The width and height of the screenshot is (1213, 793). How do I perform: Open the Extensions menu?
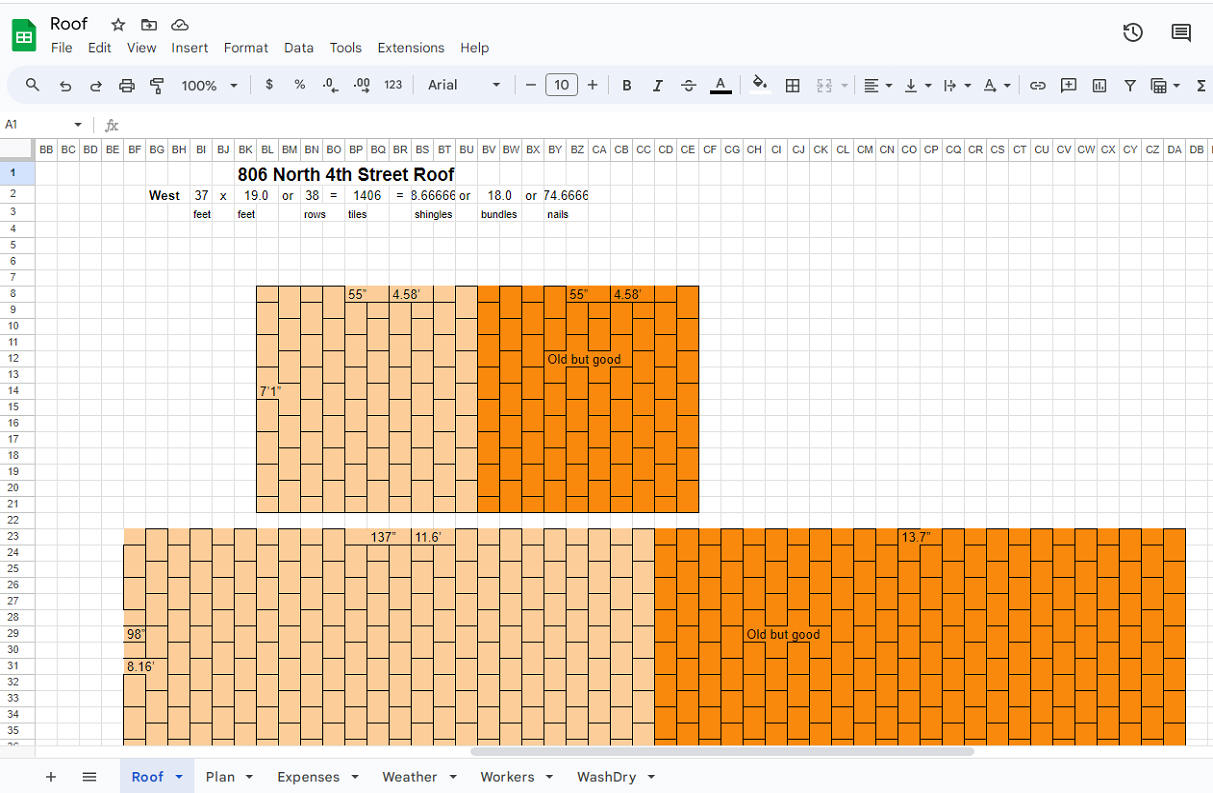410,48
